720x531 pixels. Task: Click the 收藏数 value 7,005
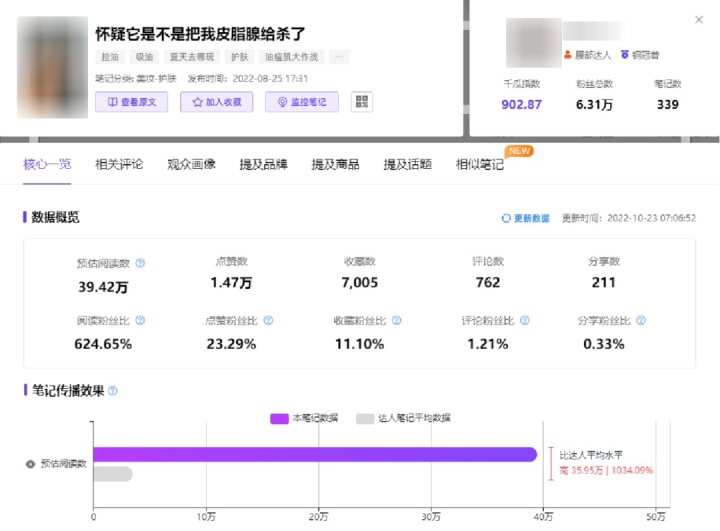tap(360, 282)
